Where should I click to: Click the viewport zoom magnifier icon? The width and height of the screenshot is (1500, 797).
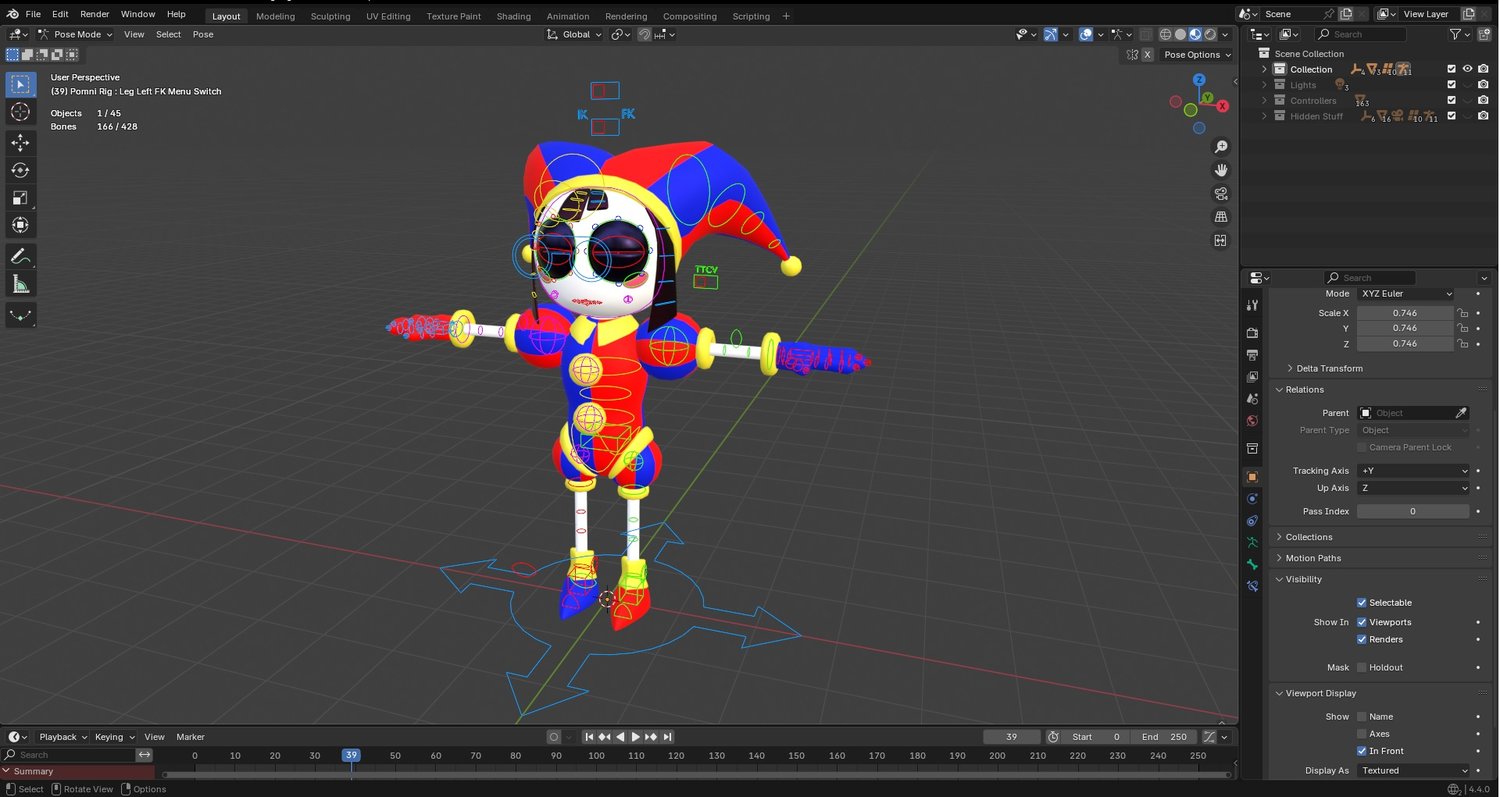click(1221, 147)
